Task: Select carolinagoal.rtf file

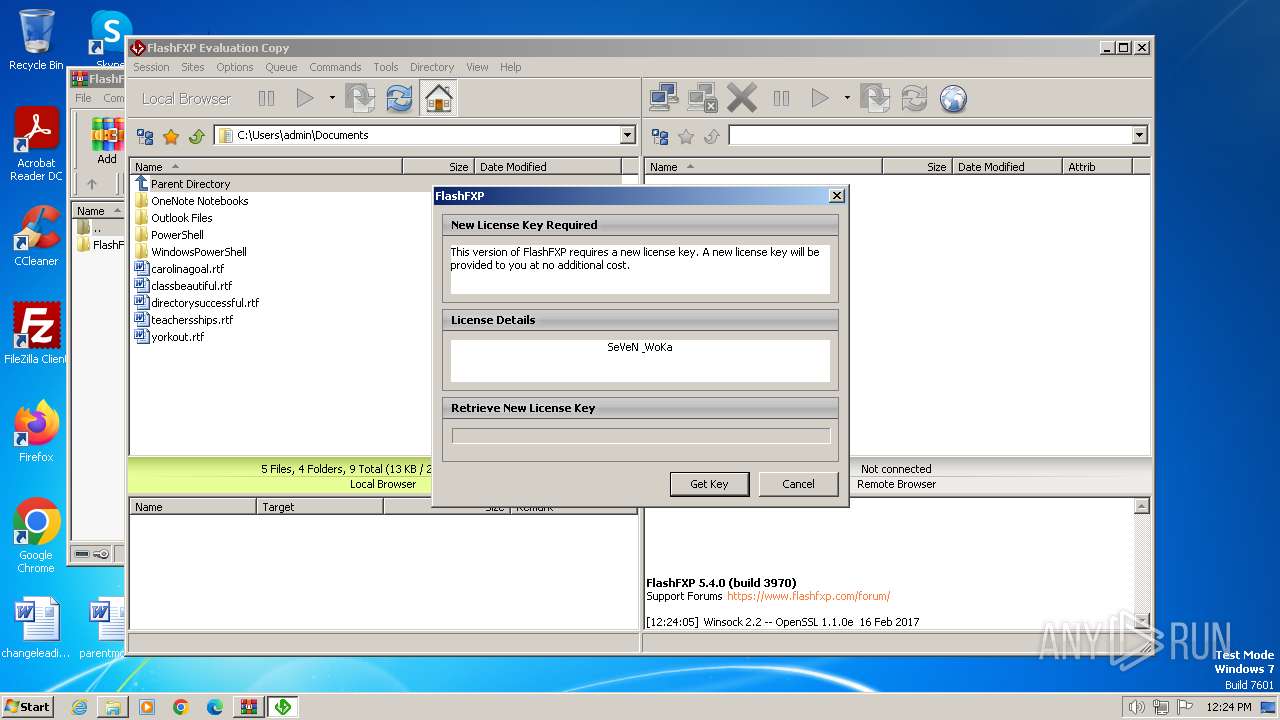Action: [187, 269]
